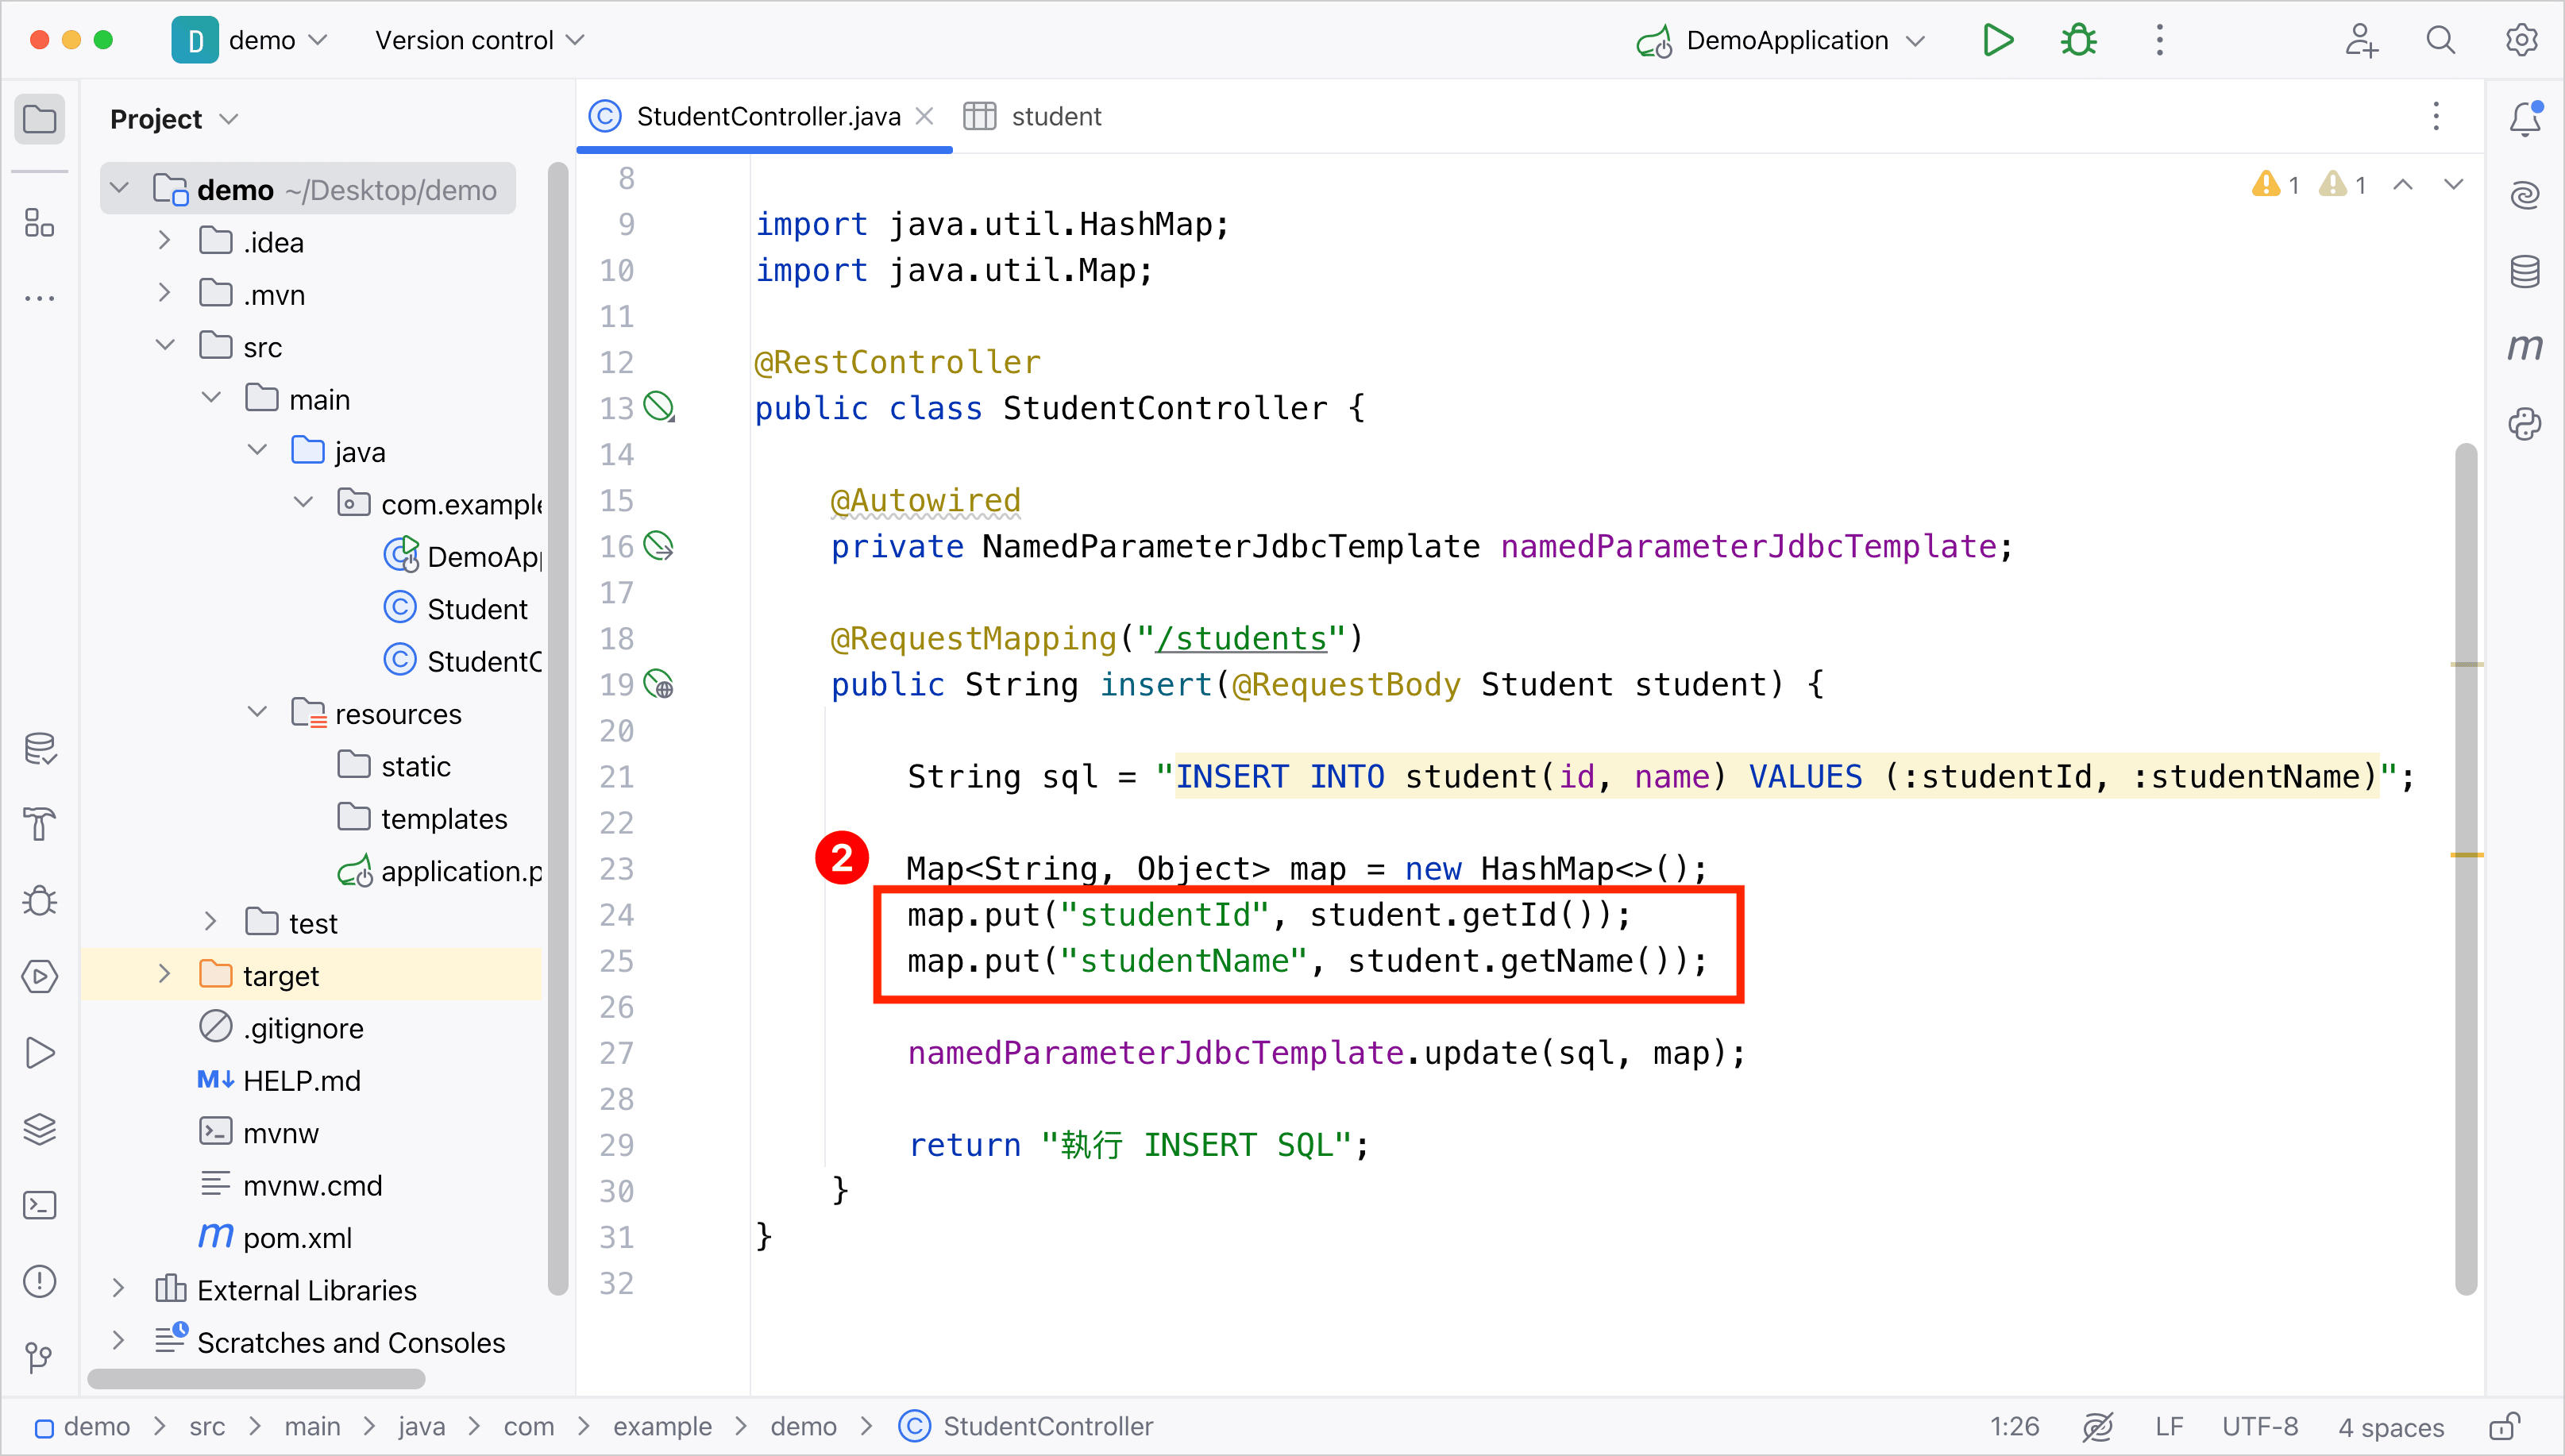Screen dimensions: 2565x1456
Task: Toggle read-only lock in status bar
Action: 2504,1426
